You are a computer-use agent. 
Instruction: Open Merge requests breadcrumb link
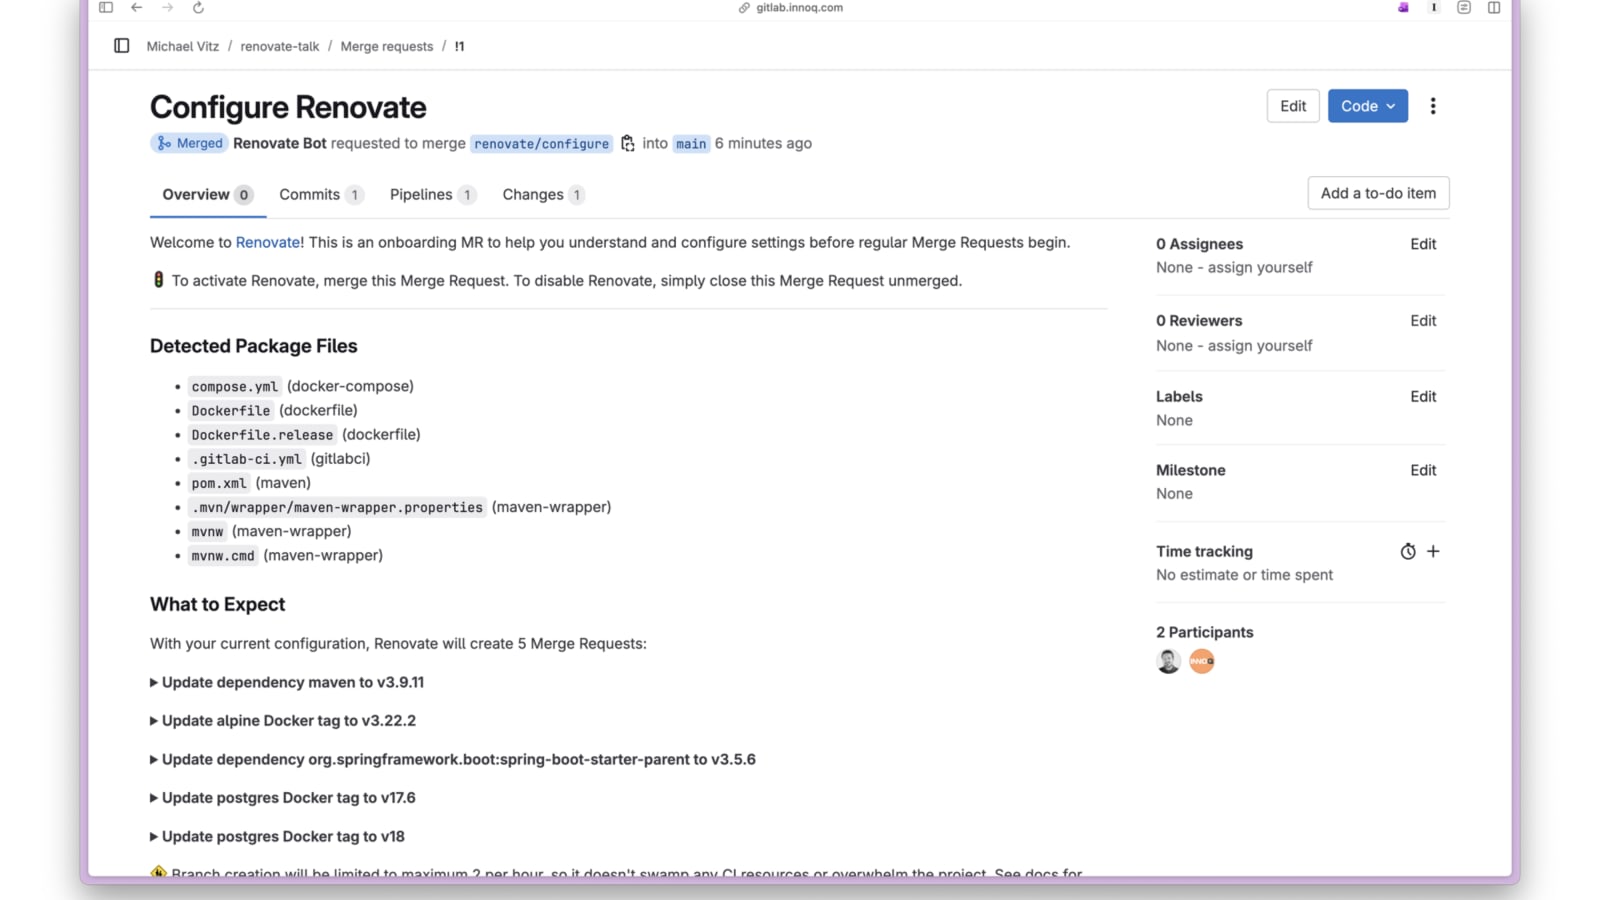[x=387, y=47]
